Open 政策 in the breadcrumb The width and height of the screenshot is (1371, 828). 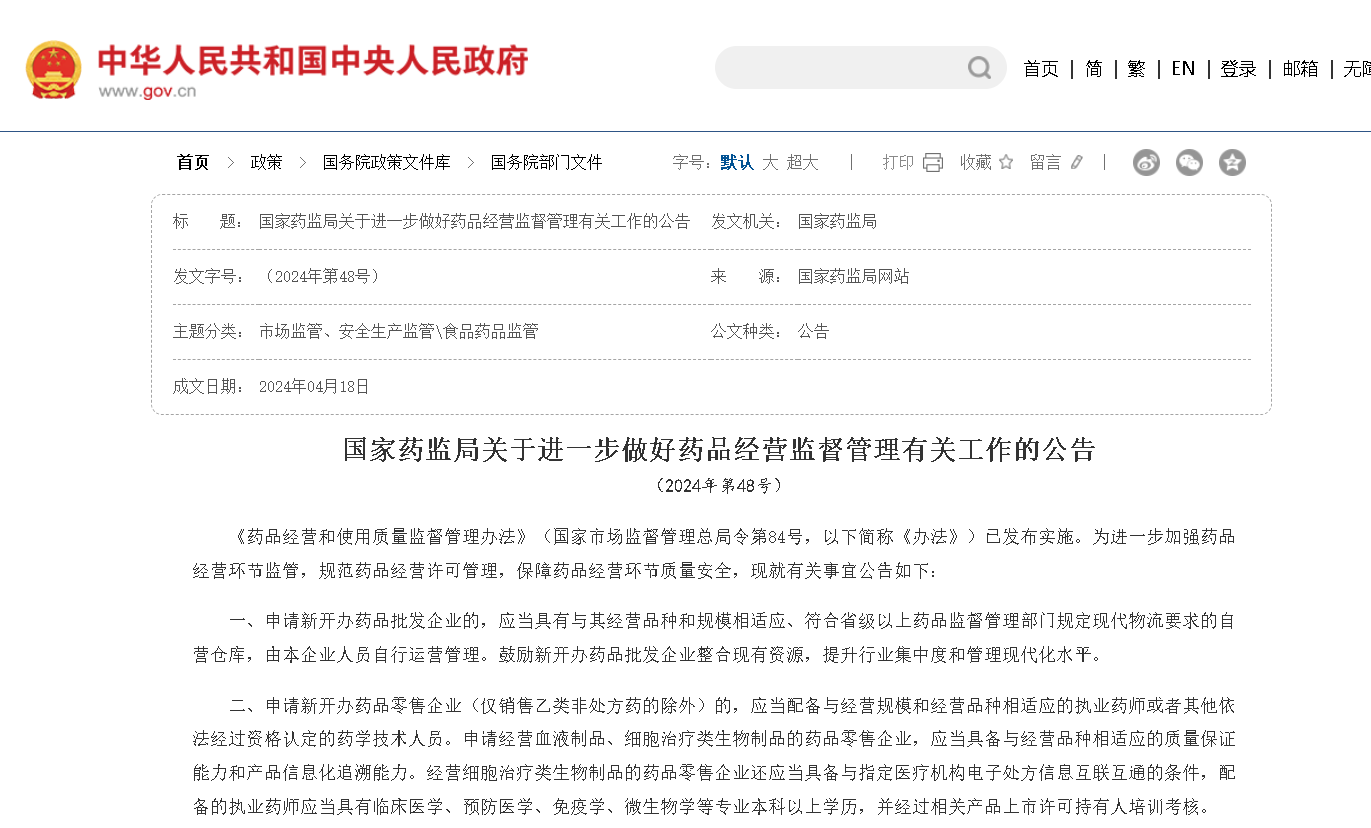(x=266, y=162)
